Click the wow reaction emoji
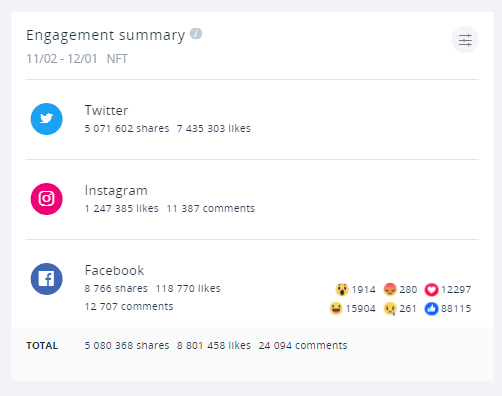This screenshot has width=502, height=396. coord(342,289)
